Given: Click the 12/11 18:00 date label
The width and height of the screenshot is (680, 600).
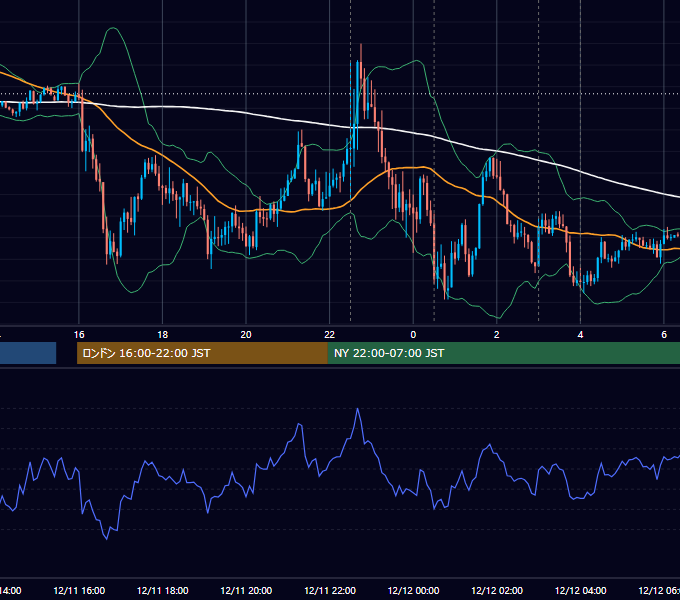Looking at the screenshot, I should [x=163, y=590].
